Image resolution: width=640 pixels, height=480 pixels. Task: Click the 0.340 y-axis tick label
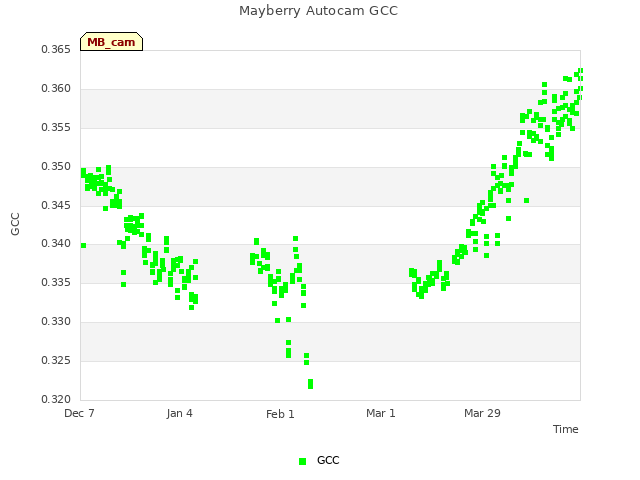[x=56, y=244]
